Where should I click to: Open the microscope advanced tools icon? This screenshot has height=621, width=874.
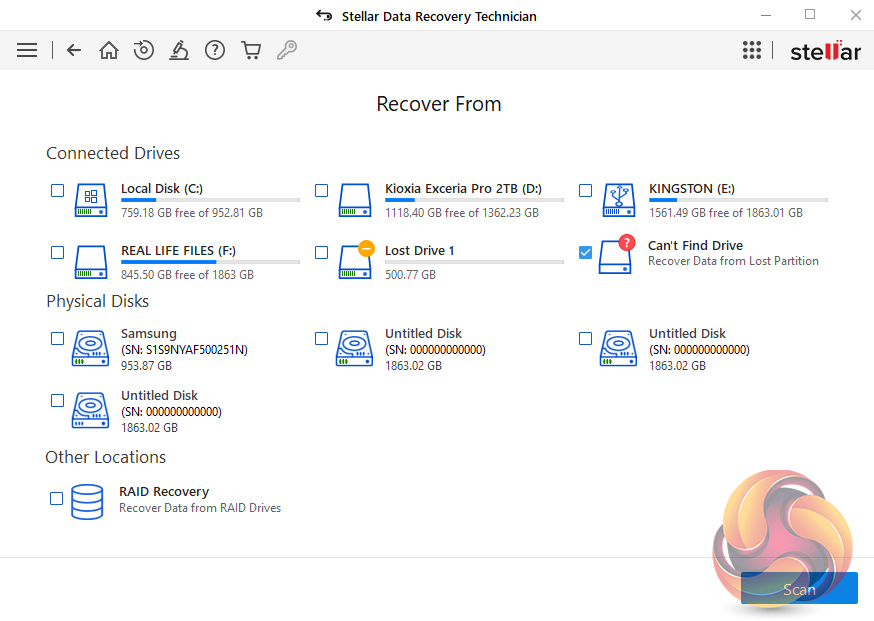[x=179, y=50]
